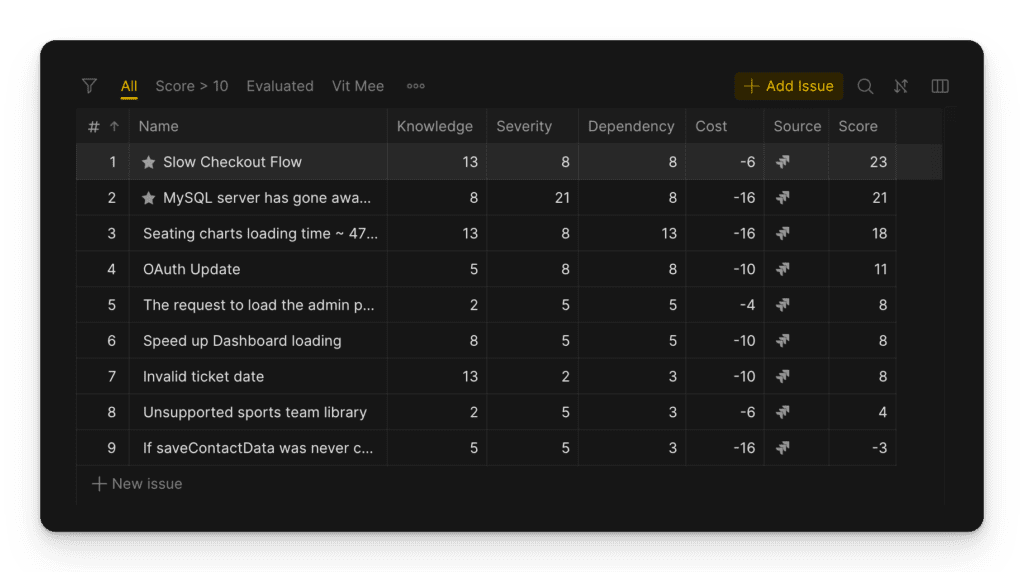Click the sort arrows icon
The width and height of the screenshot is (1024, 572).
[x=901, y=86]
